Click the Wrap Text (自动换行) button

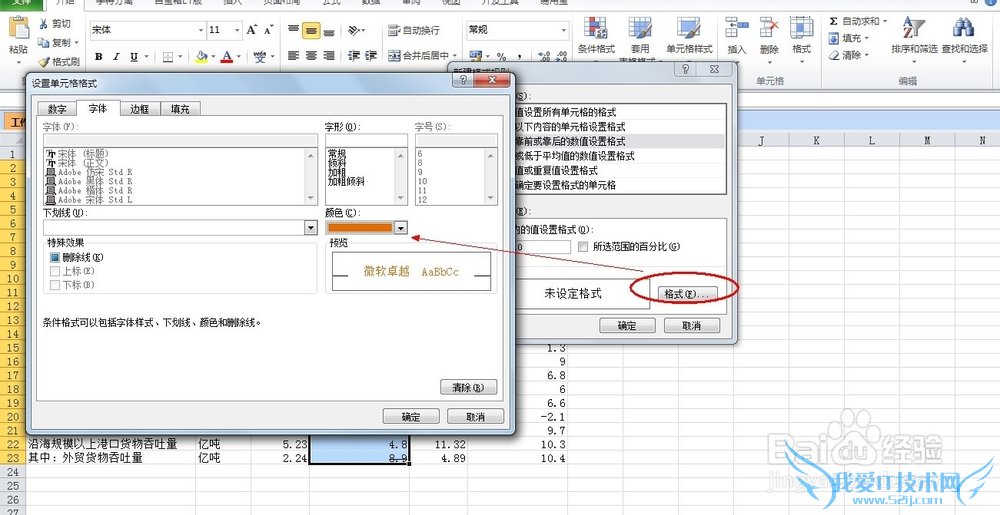pyautogui.click(x=413, y=30)
